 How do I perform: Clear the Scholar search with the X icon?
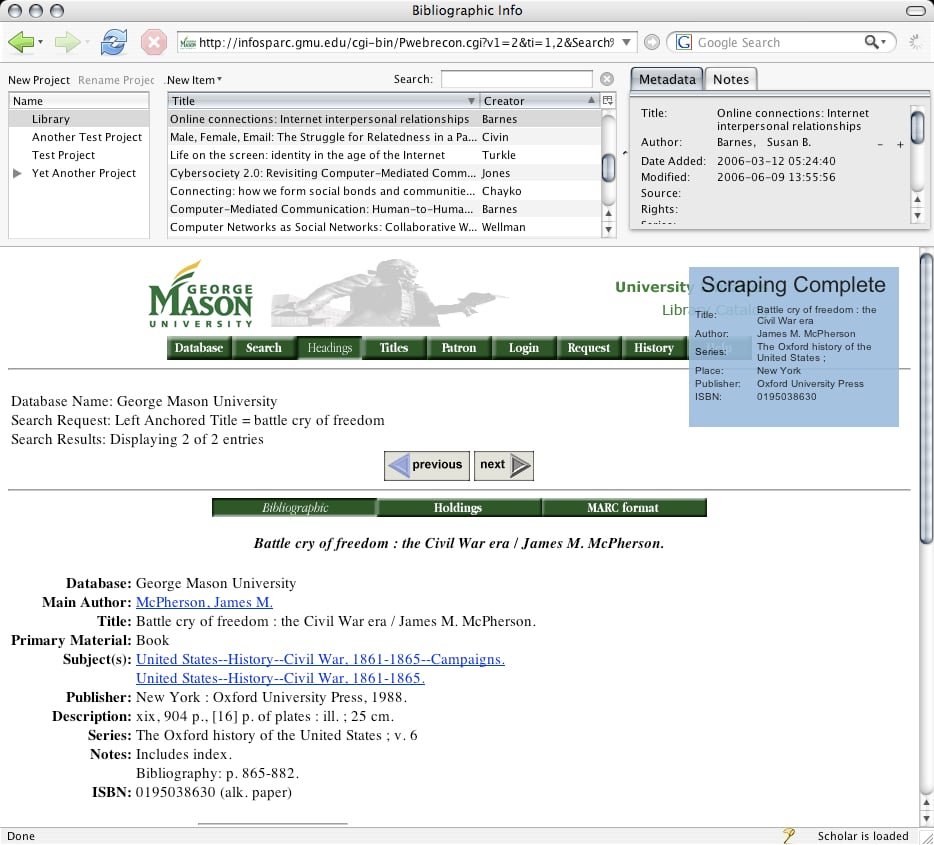coord(606,79)
